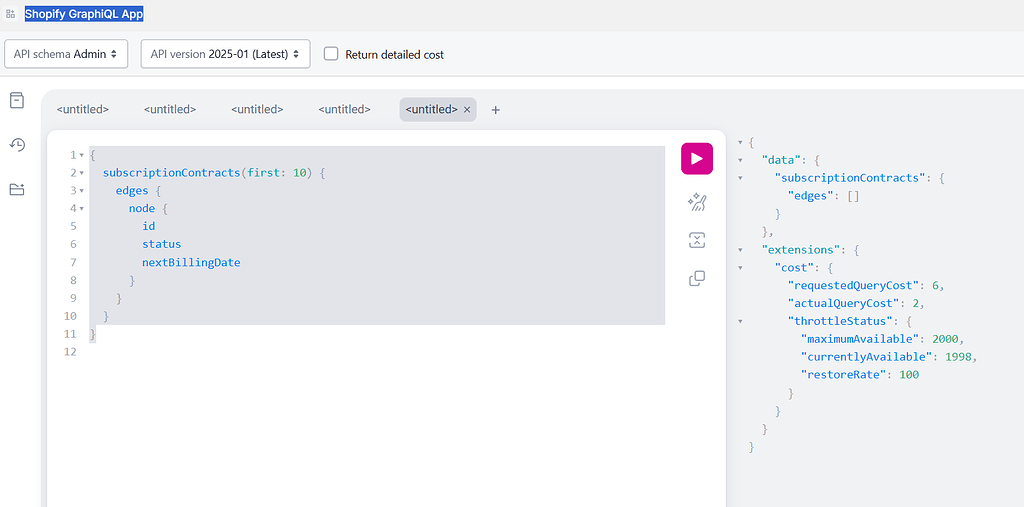Click "restoreRate" value 100

[x=908, y=375]
